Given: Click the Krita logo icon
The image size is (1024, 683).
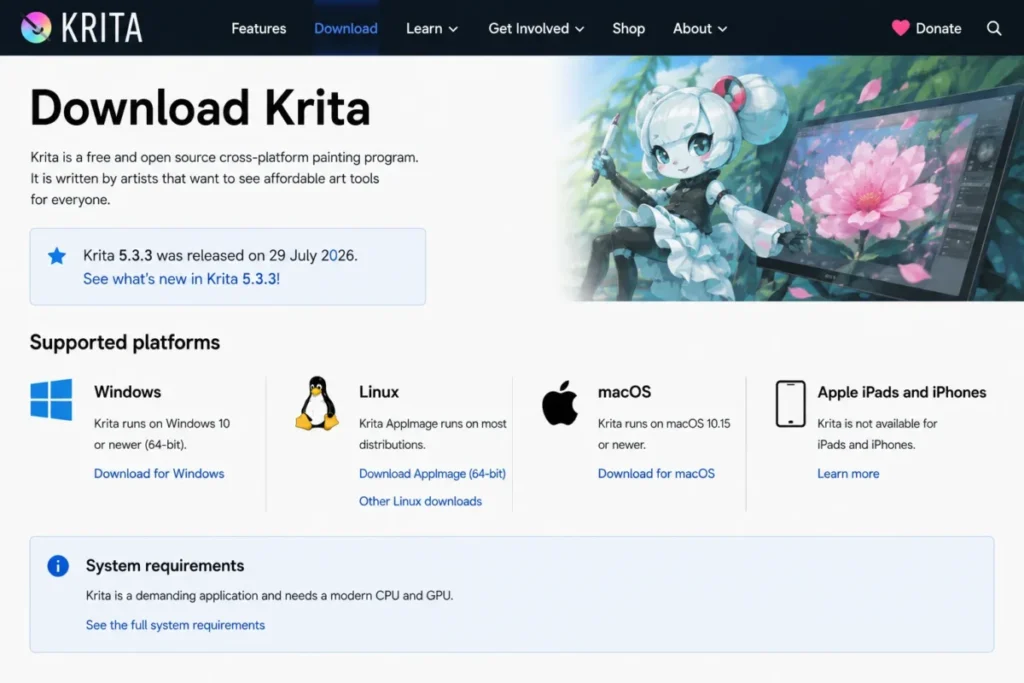Looking at the screenshot, I should 36,28.
